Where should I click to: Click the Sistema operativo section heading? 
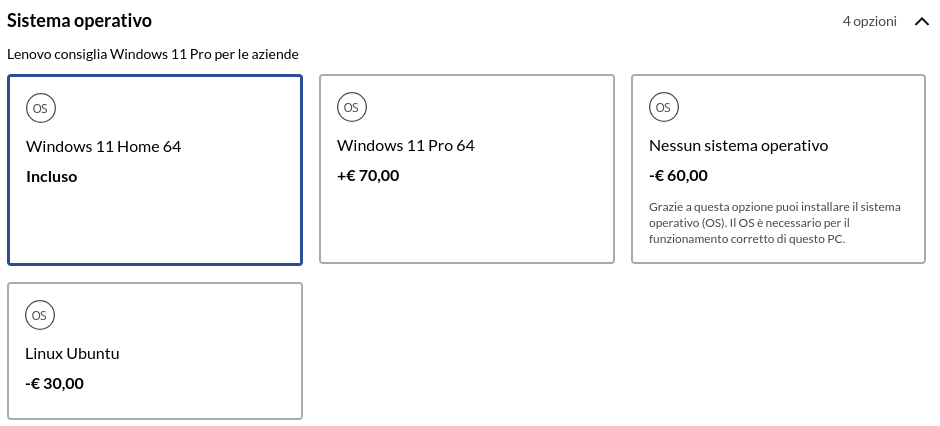79,20
